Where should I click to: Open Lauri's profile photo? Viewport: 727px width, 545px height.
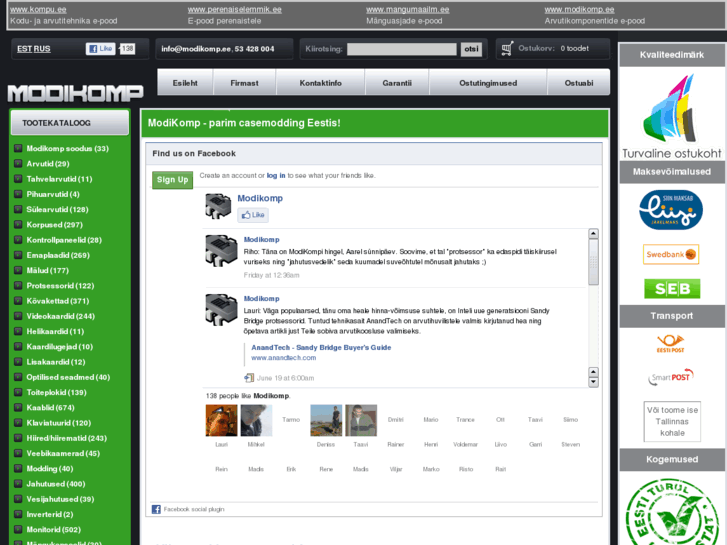tap(221, 420)
